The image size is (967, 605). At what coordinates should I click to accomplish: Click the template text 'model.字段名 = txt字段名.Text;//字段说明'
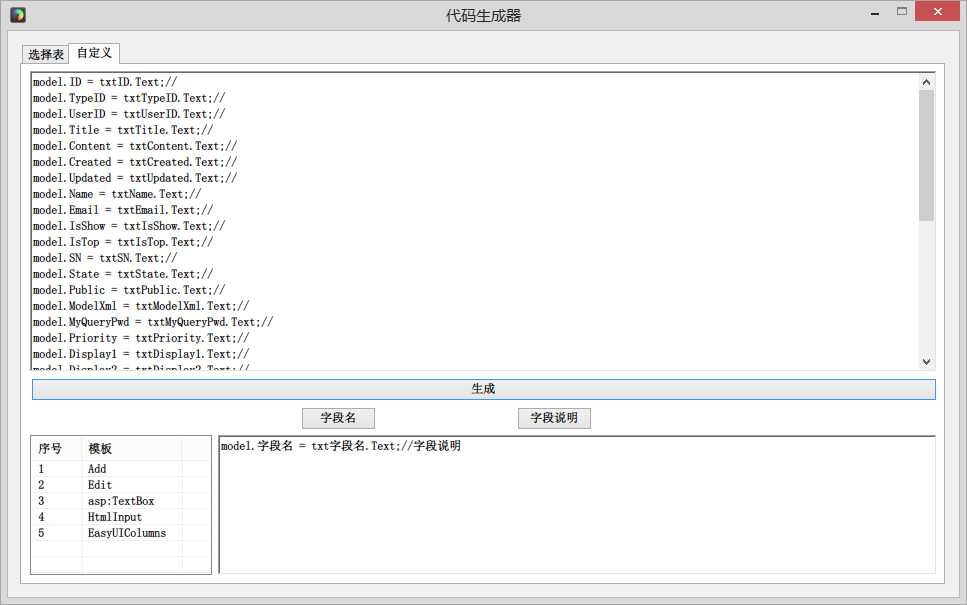(341, 446)
